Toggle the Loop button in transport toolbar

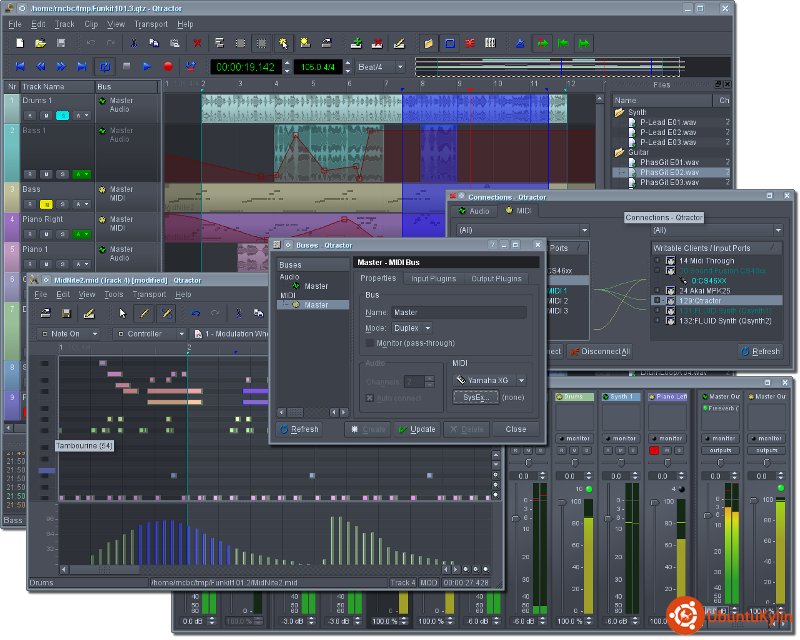tap(104, 67)
